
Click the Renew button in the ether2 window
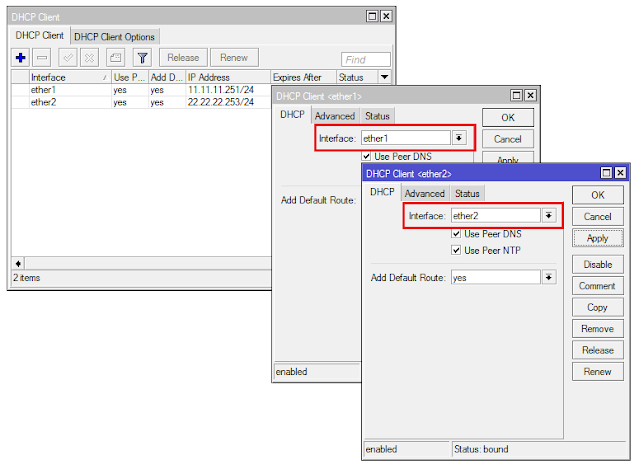598,372
